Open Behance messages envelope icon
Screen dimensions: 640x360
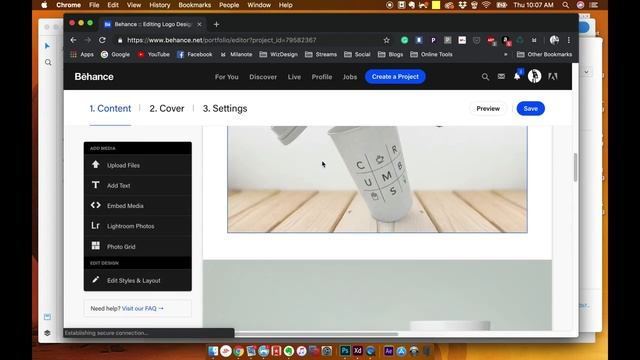pyautogui.click(x=501, y=76)
